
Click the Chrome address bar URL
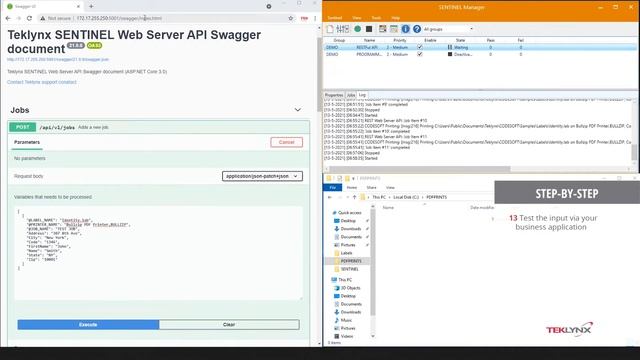[119, 18]
